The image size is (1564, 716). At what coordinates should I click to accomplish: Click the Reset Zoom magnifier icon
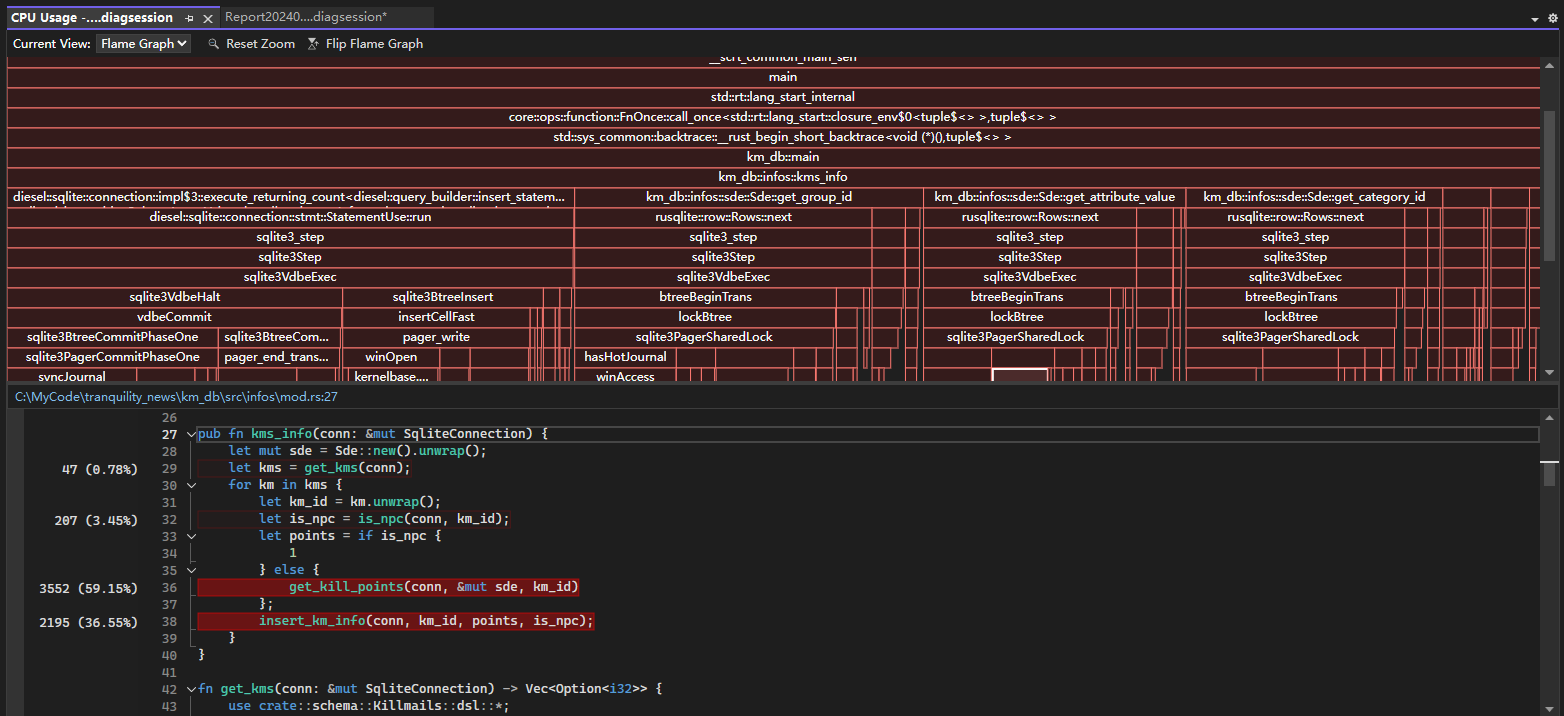(214, 44)
